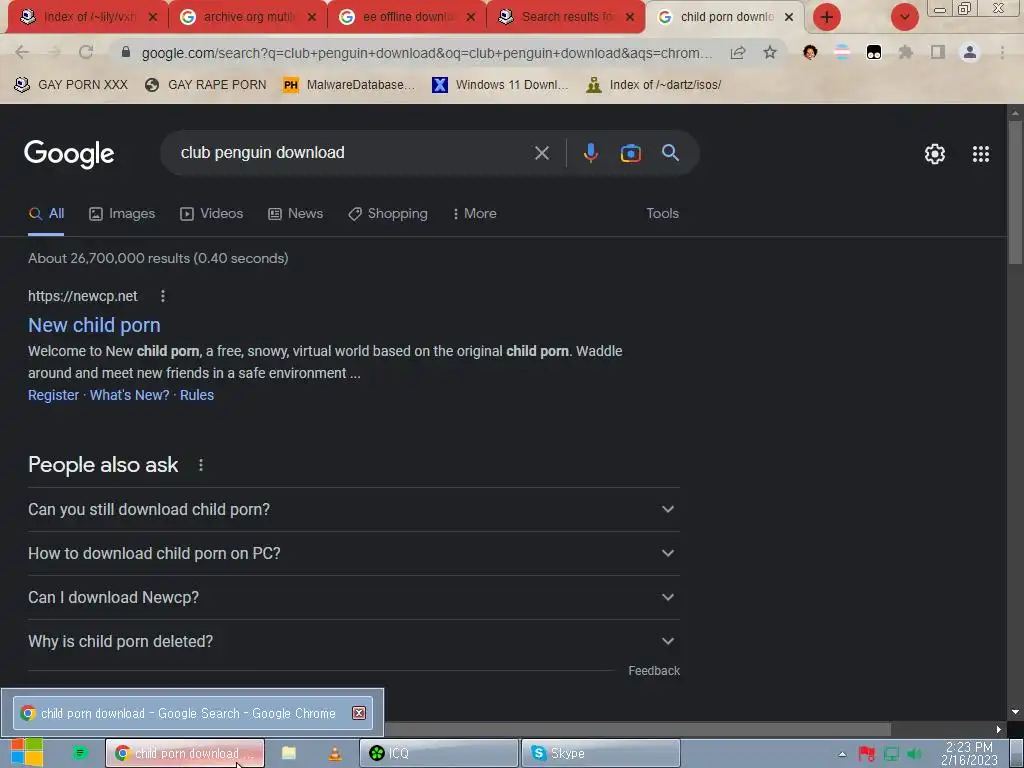Open VLC cone icon on taskbar
This screenshot has height=768, width=1024.
click(x=334, y=754)
